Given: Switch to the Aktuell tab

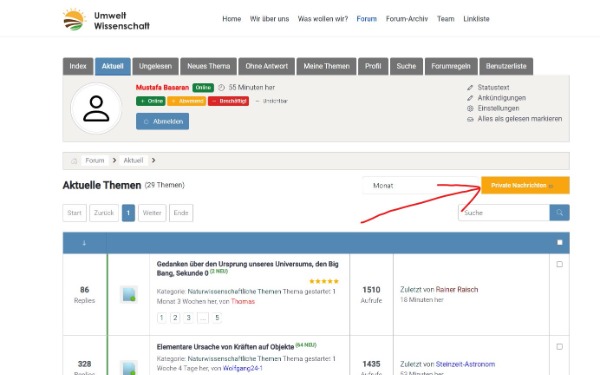Looking at the screenshot, I should pyautogui.click(x=112, y=66).
